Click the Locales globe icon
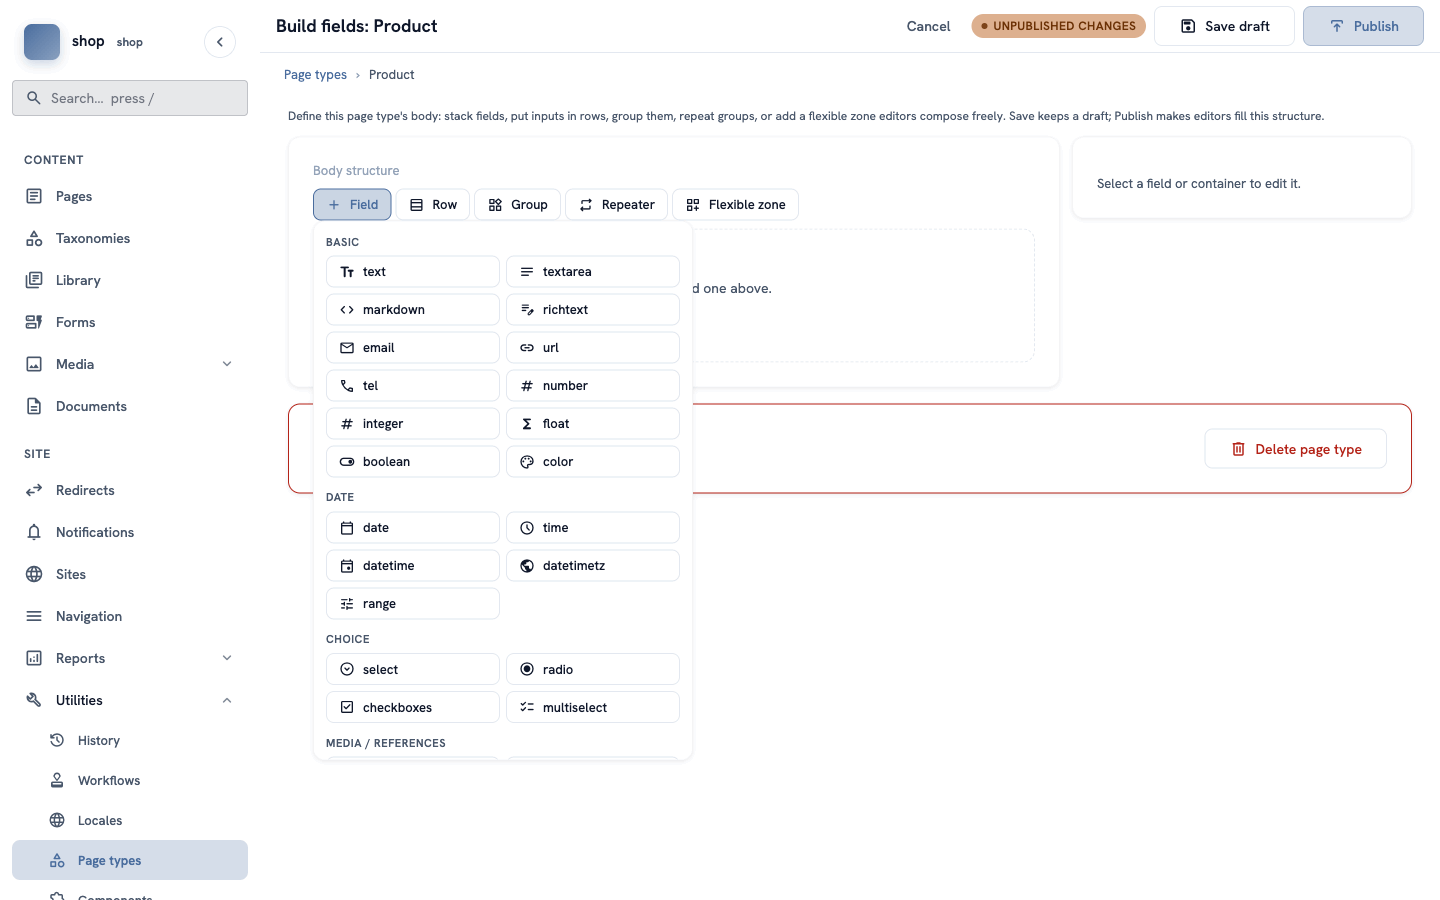Screen dimensions: 1440x900 [57, 820]
